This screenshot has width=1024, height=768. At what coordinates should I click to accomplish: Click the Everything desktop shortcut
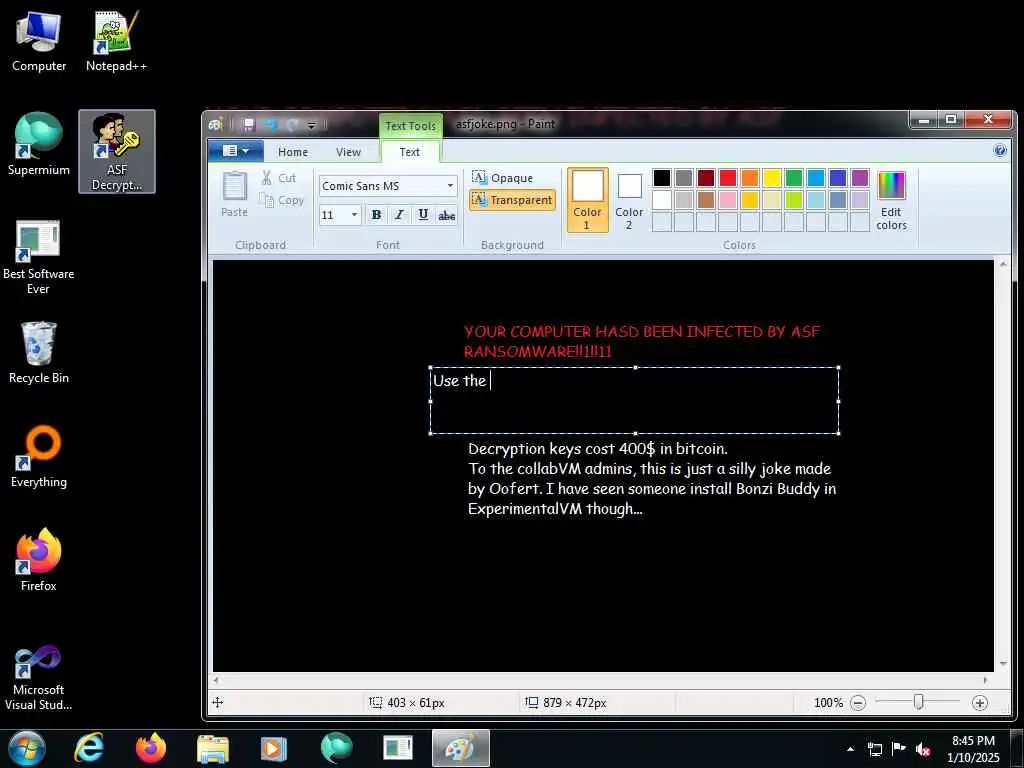(x=39, y=456)
